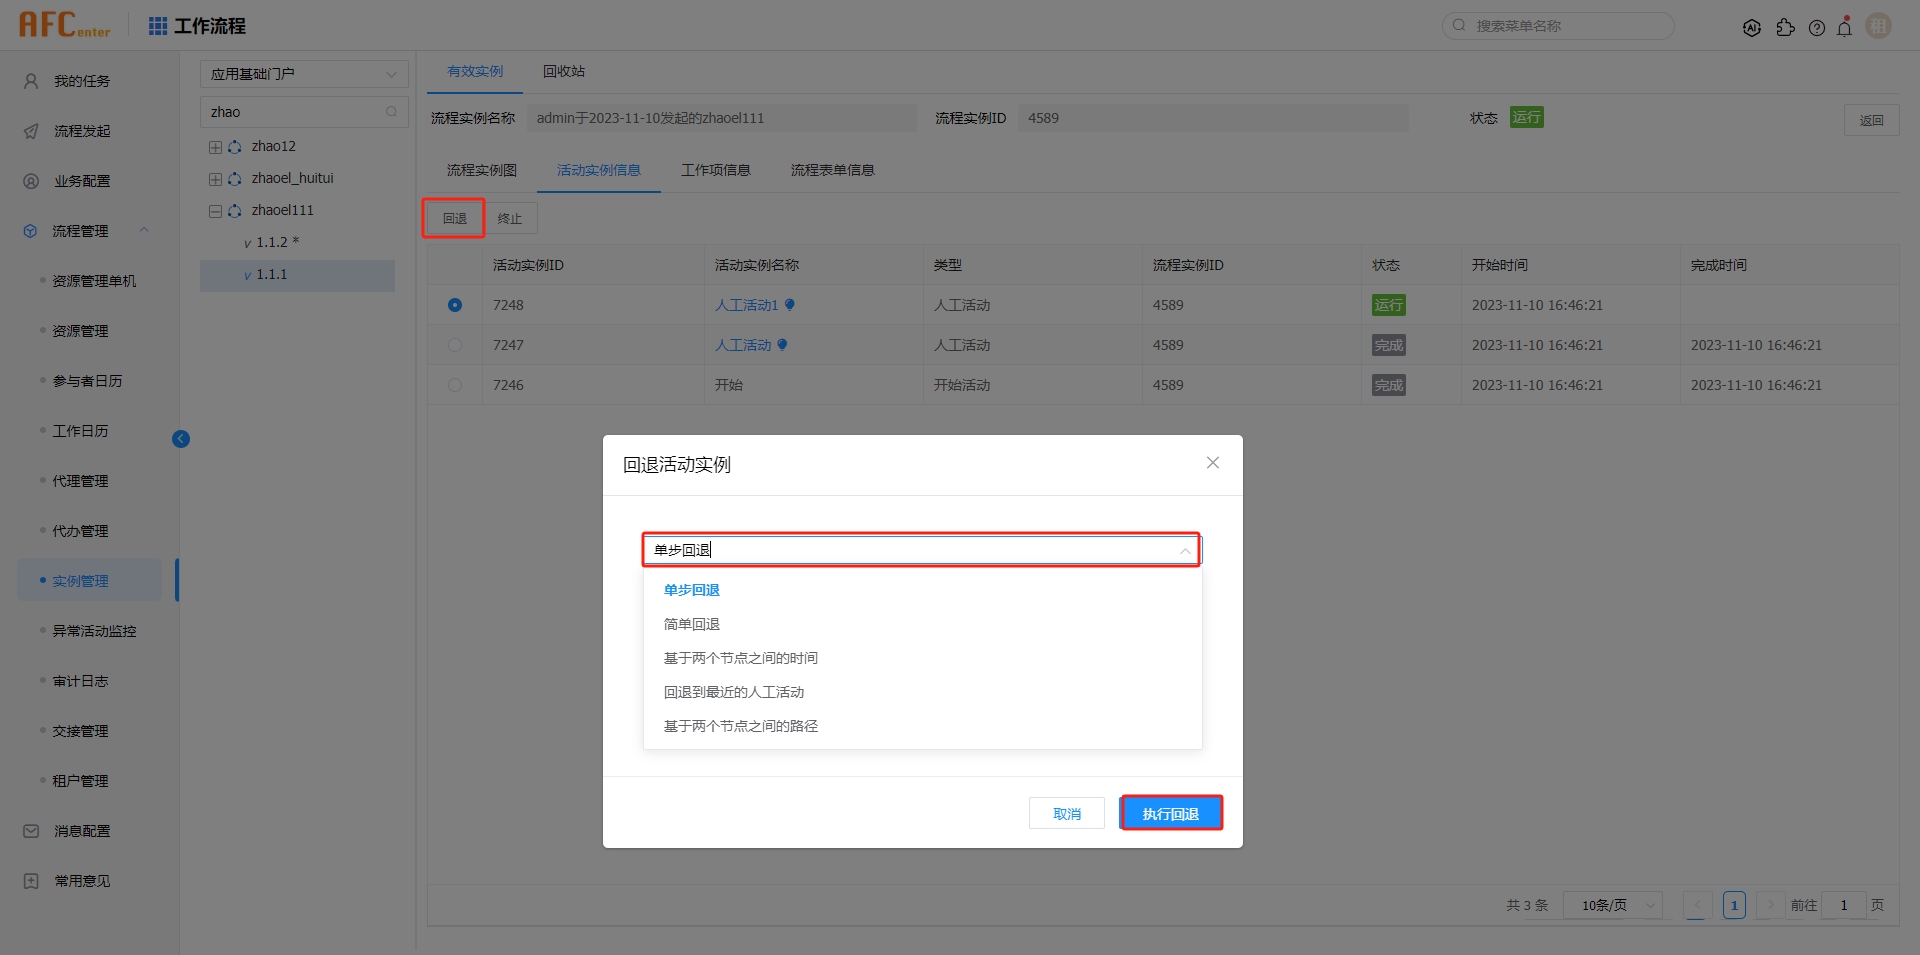The width and height of the screenshot is (1920, 955).
Task: Select the 我的任务 person icon in sidebar
Action: (29, 81)
